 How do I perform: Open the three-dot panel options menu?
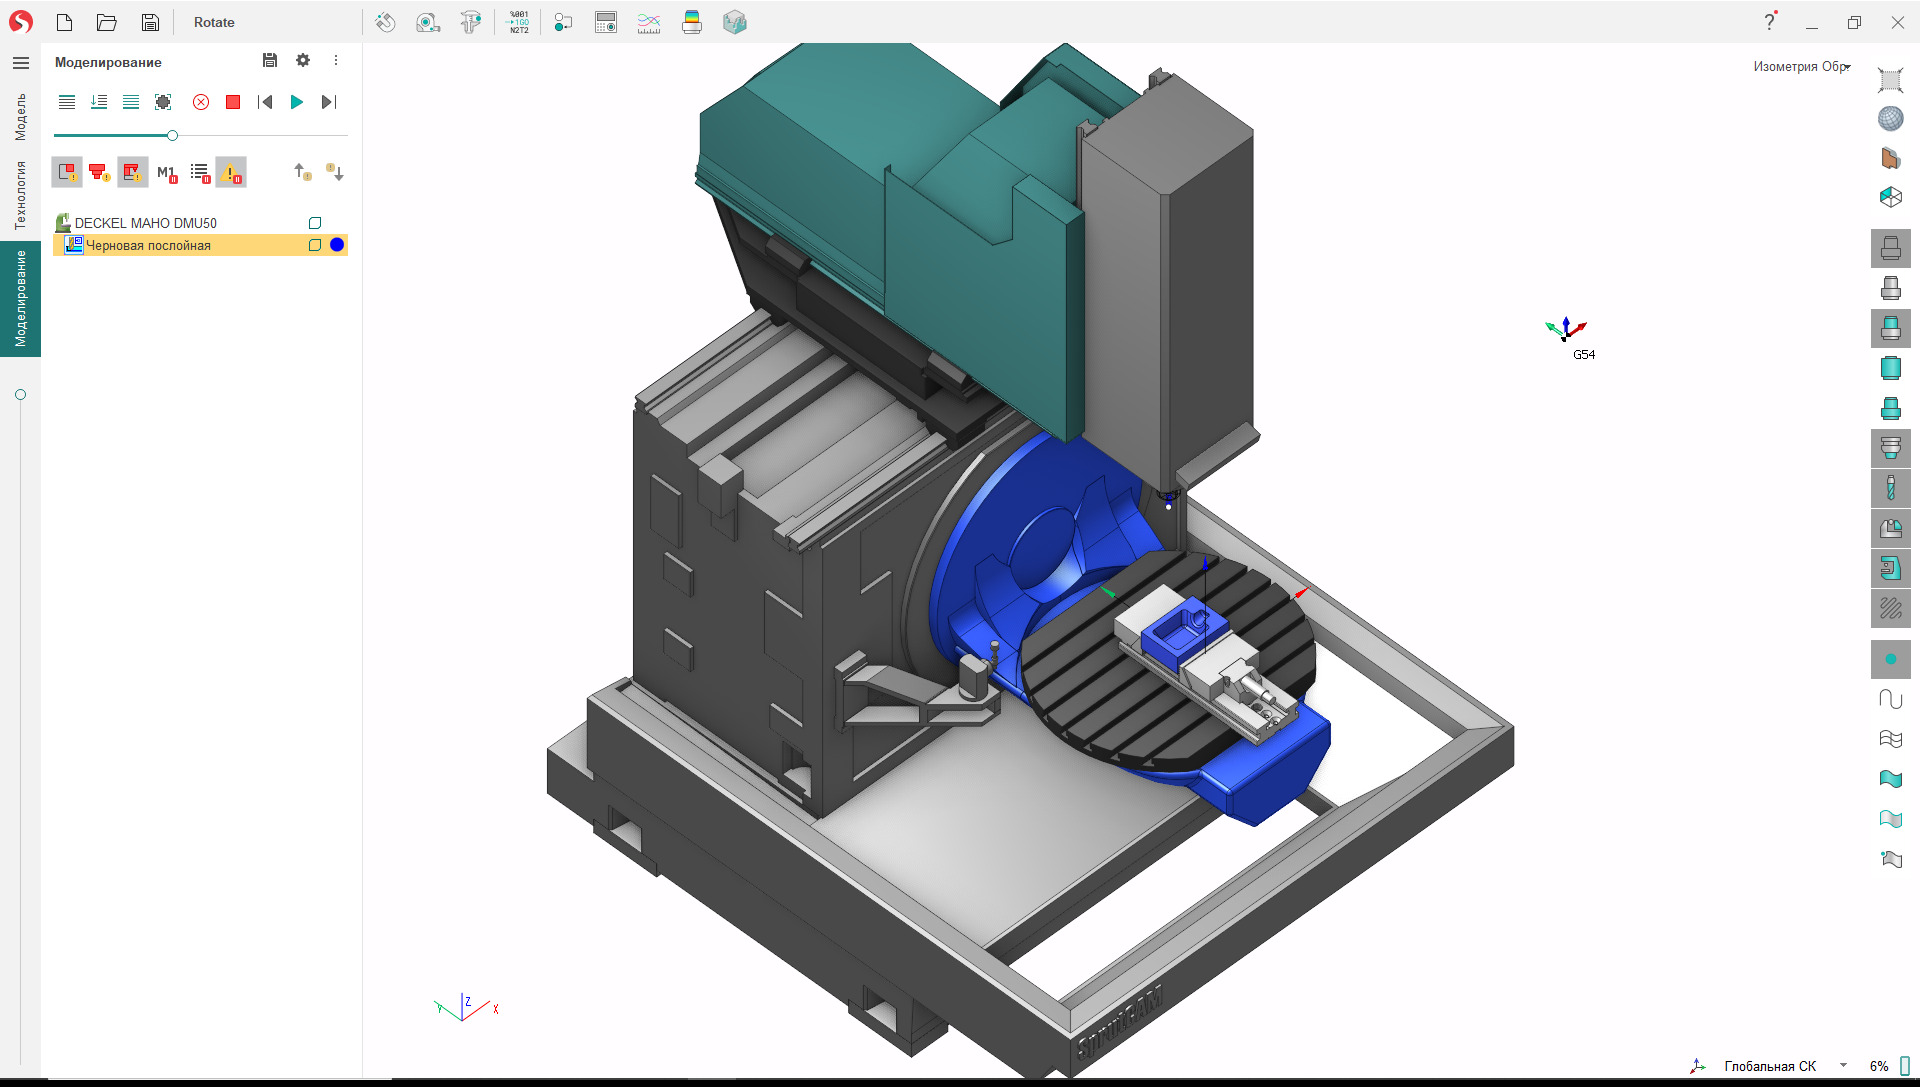coord(336,61)
